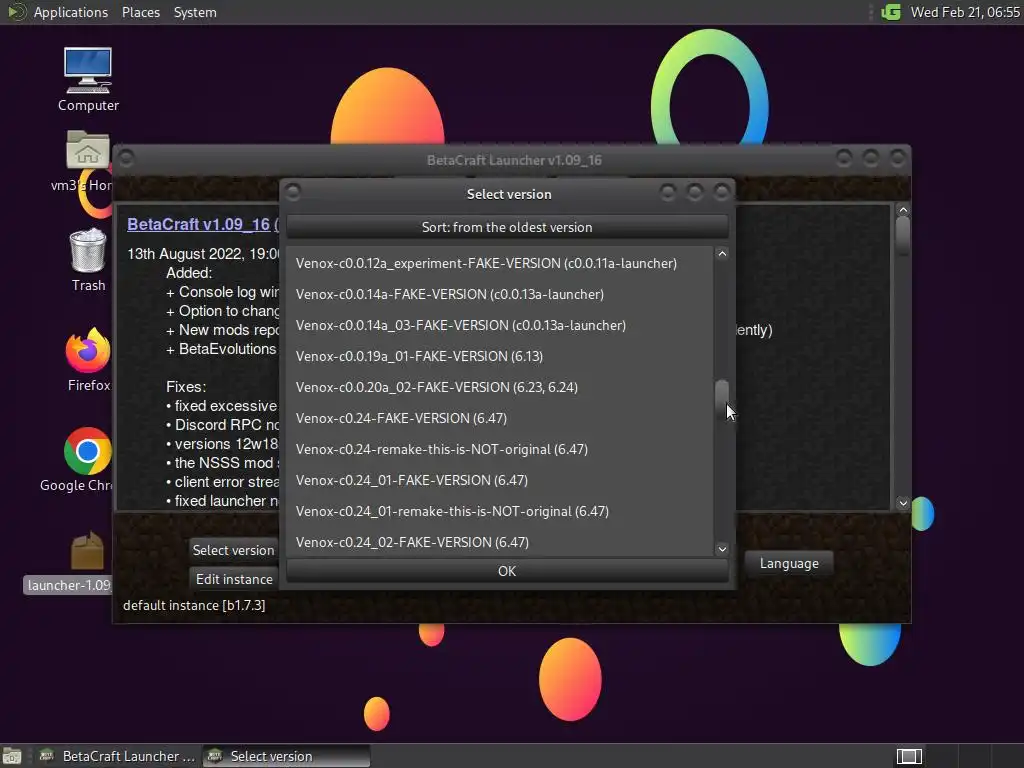Click the default instance [b1.7.3] text

pos(194,605)
